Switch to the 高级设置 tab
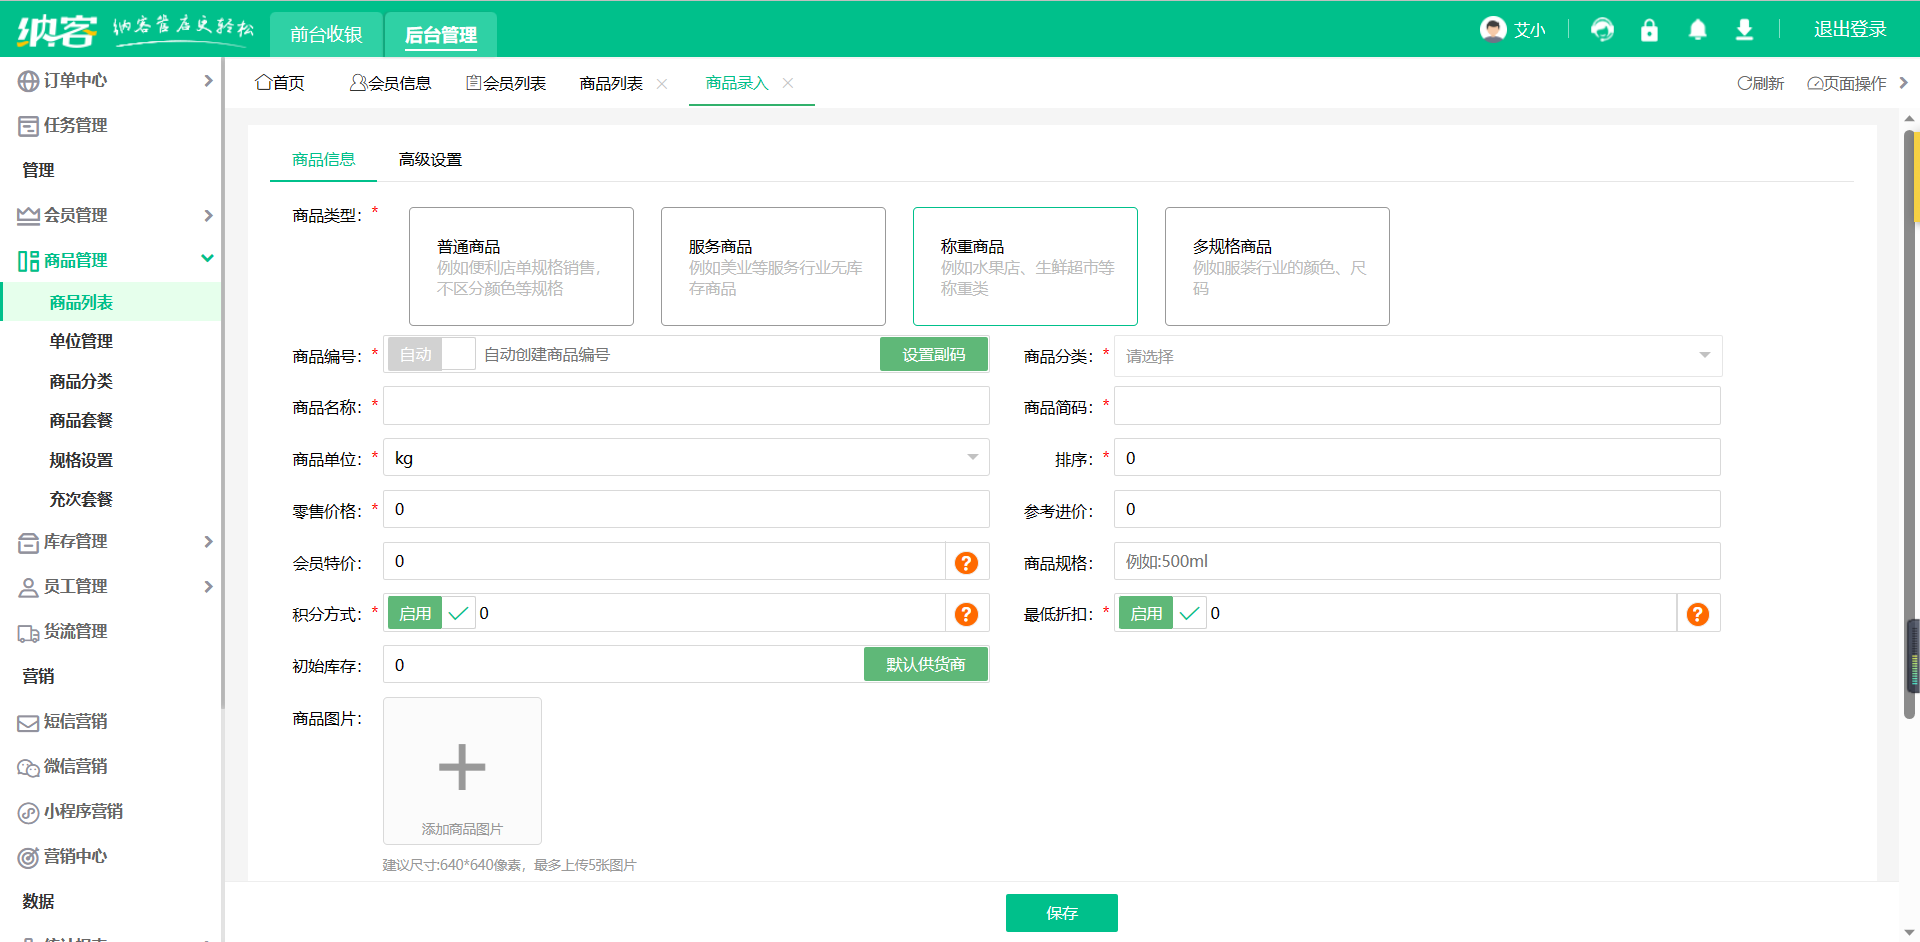 [429, 159]
